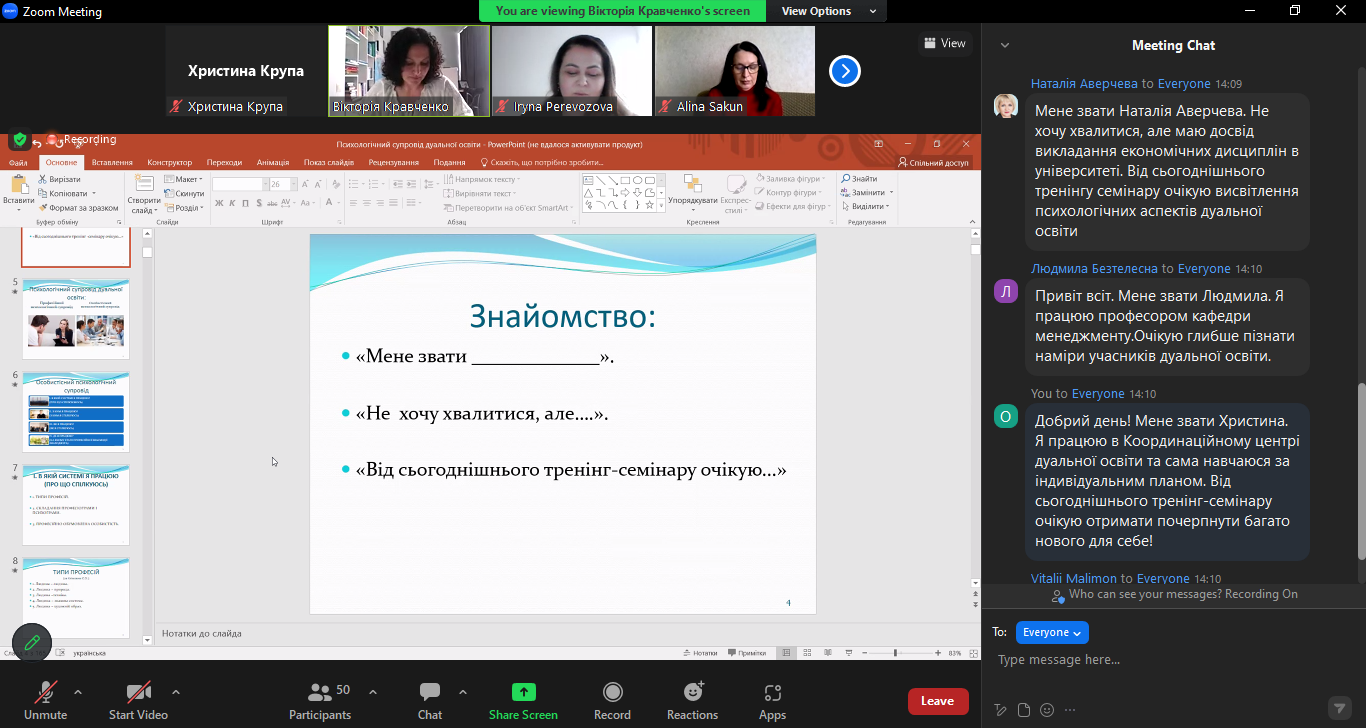The height and width of the screenshot is (728, 1366).
Task: Click the chat send arrow button
Action: pos(1340,708)
